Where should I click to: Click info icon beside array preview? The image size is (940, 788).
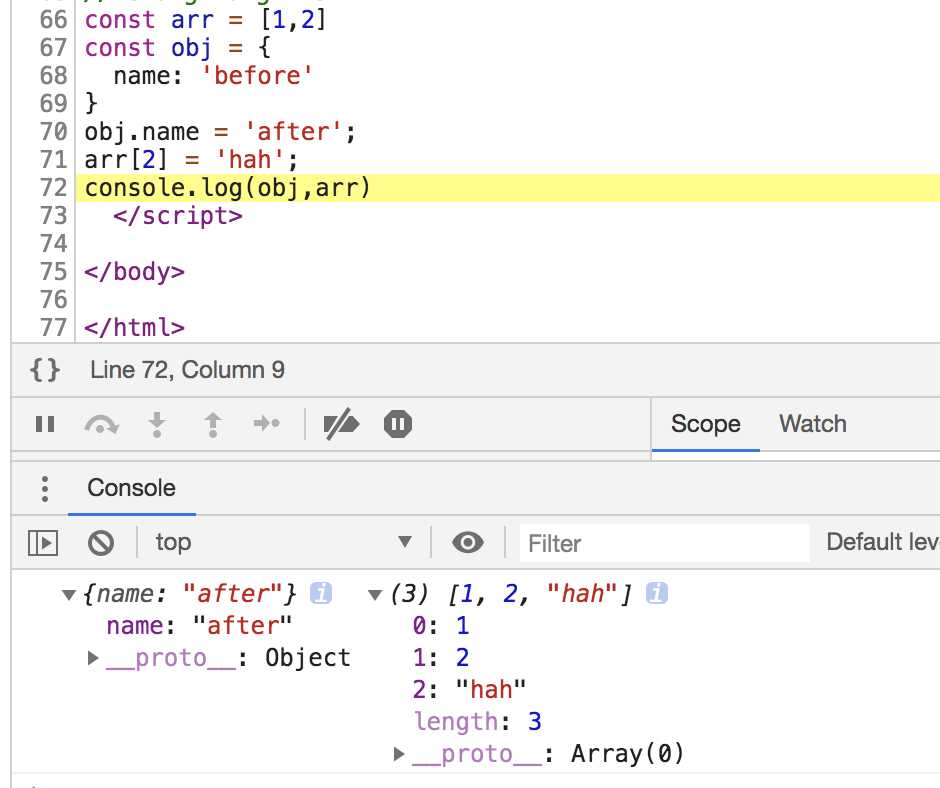656,593
